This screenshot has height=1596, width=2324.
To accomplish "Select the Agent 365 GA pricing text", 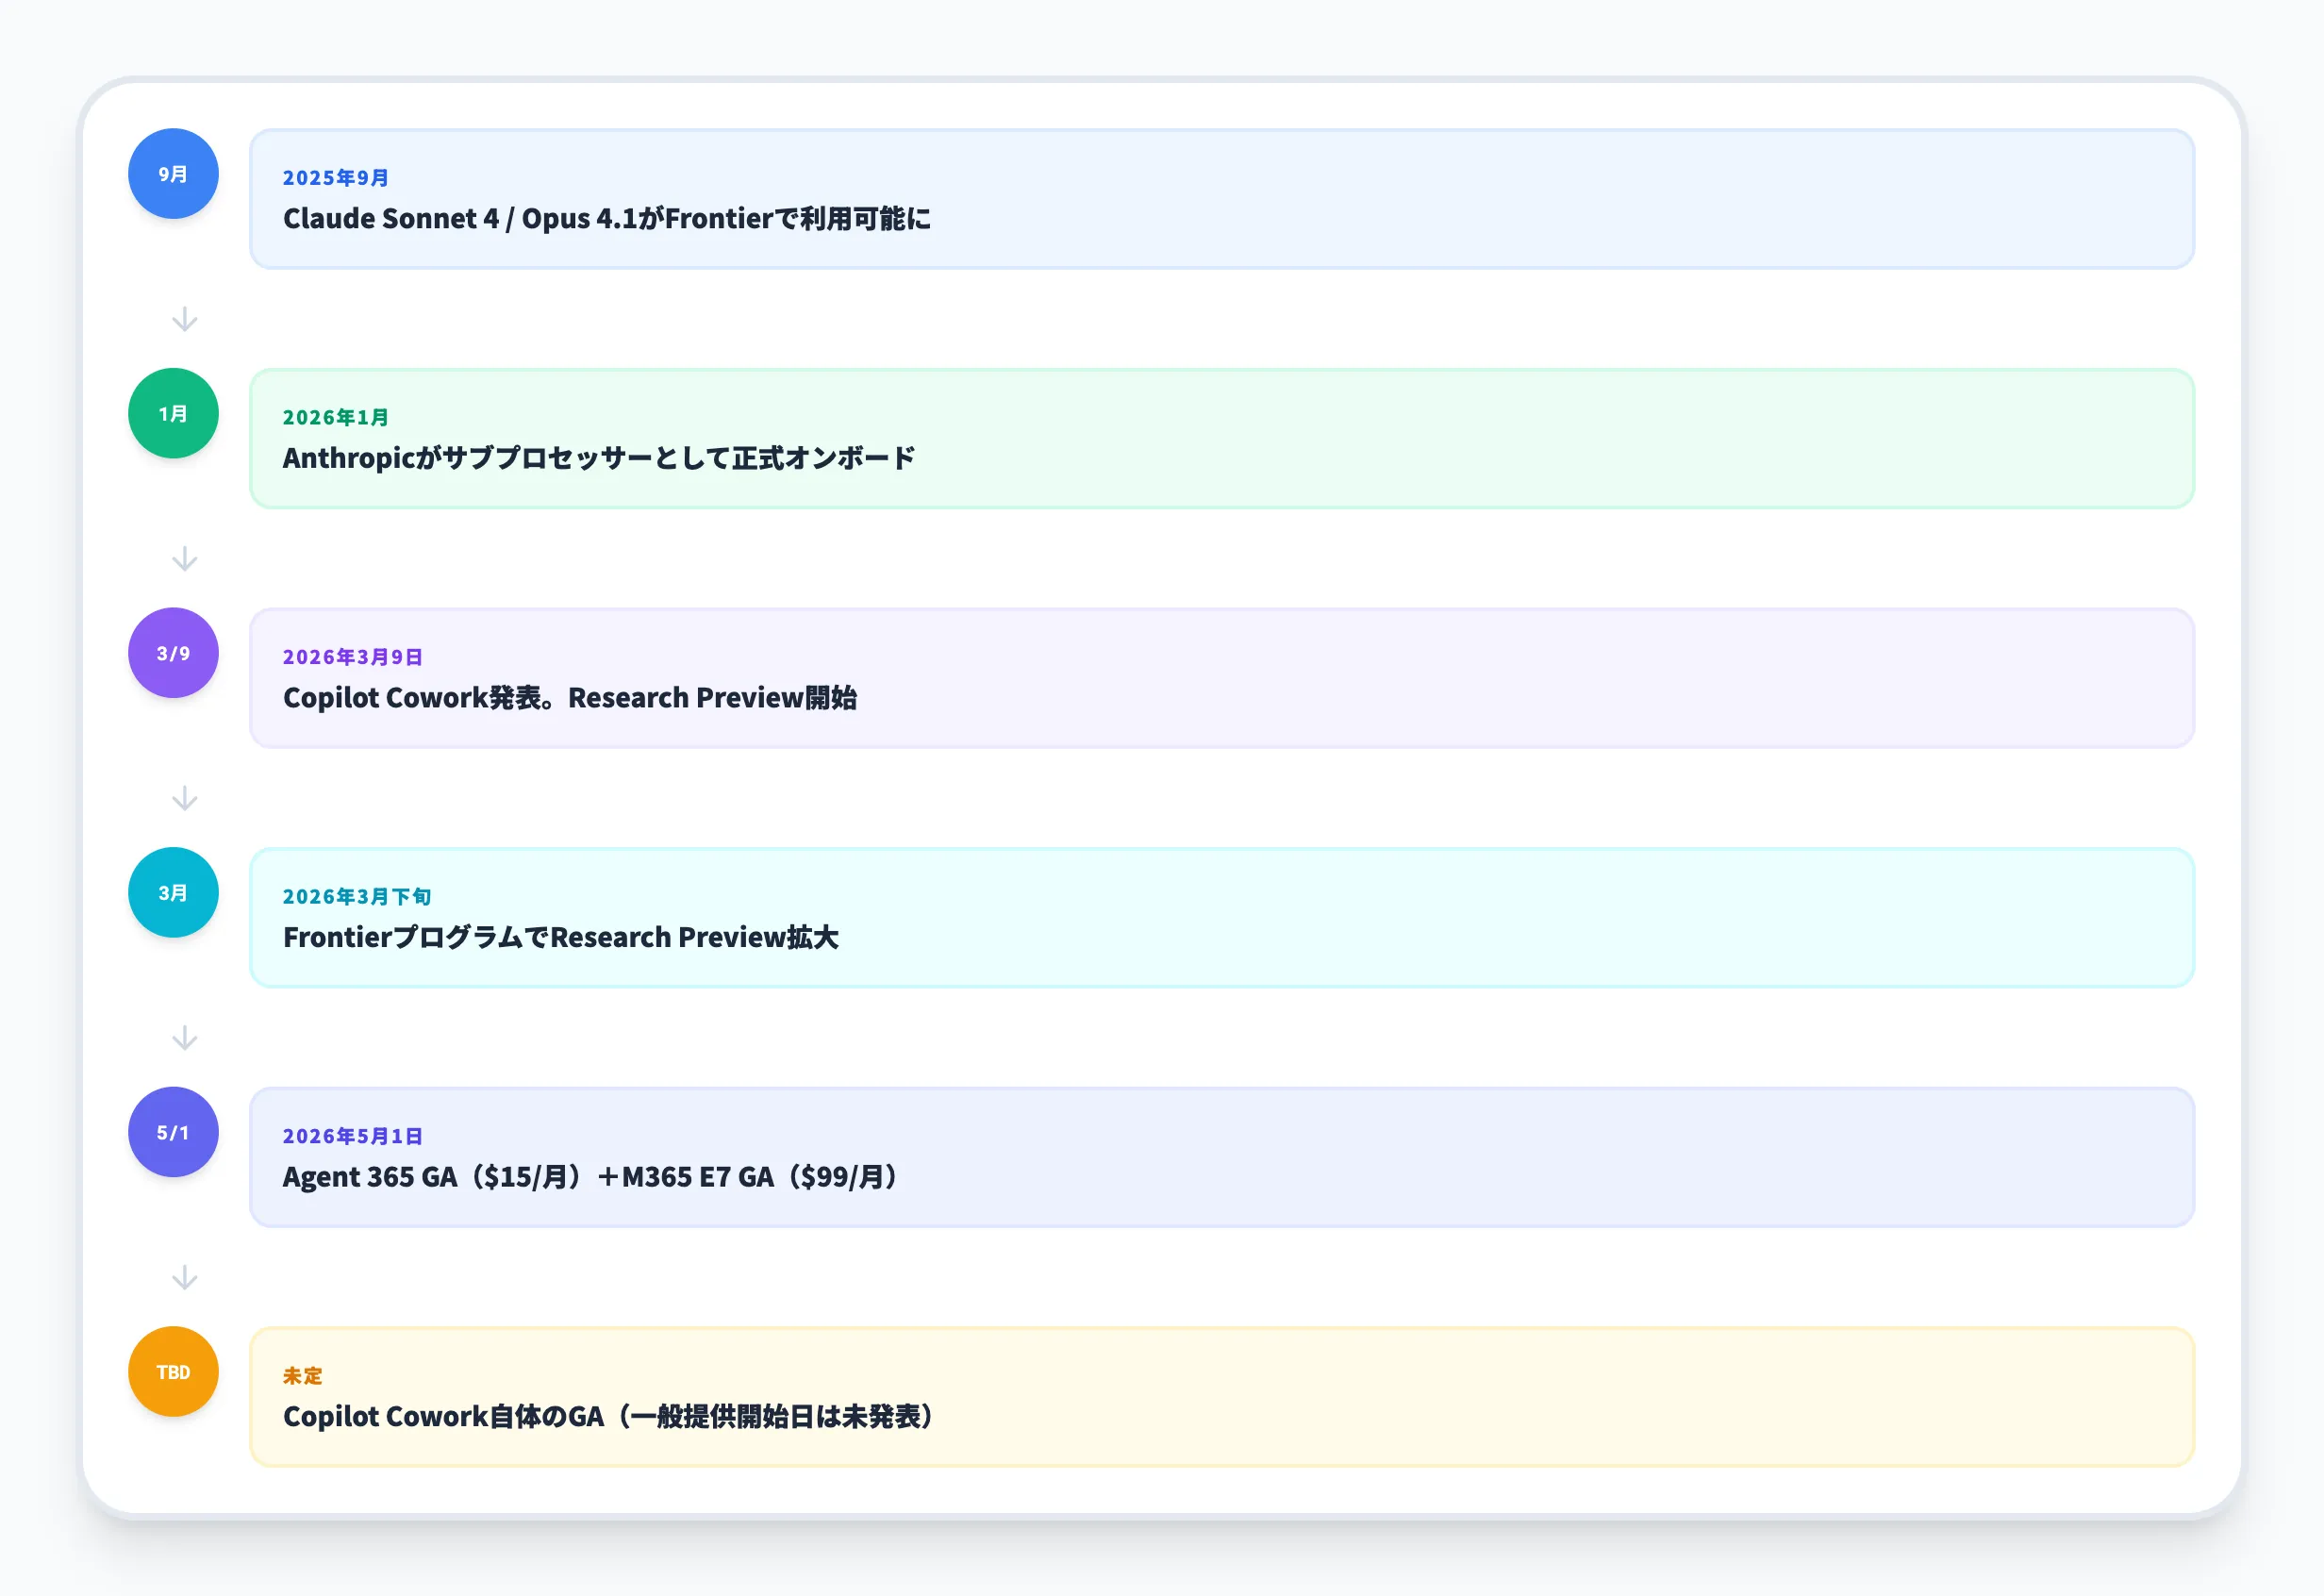I will (590, 1175).
